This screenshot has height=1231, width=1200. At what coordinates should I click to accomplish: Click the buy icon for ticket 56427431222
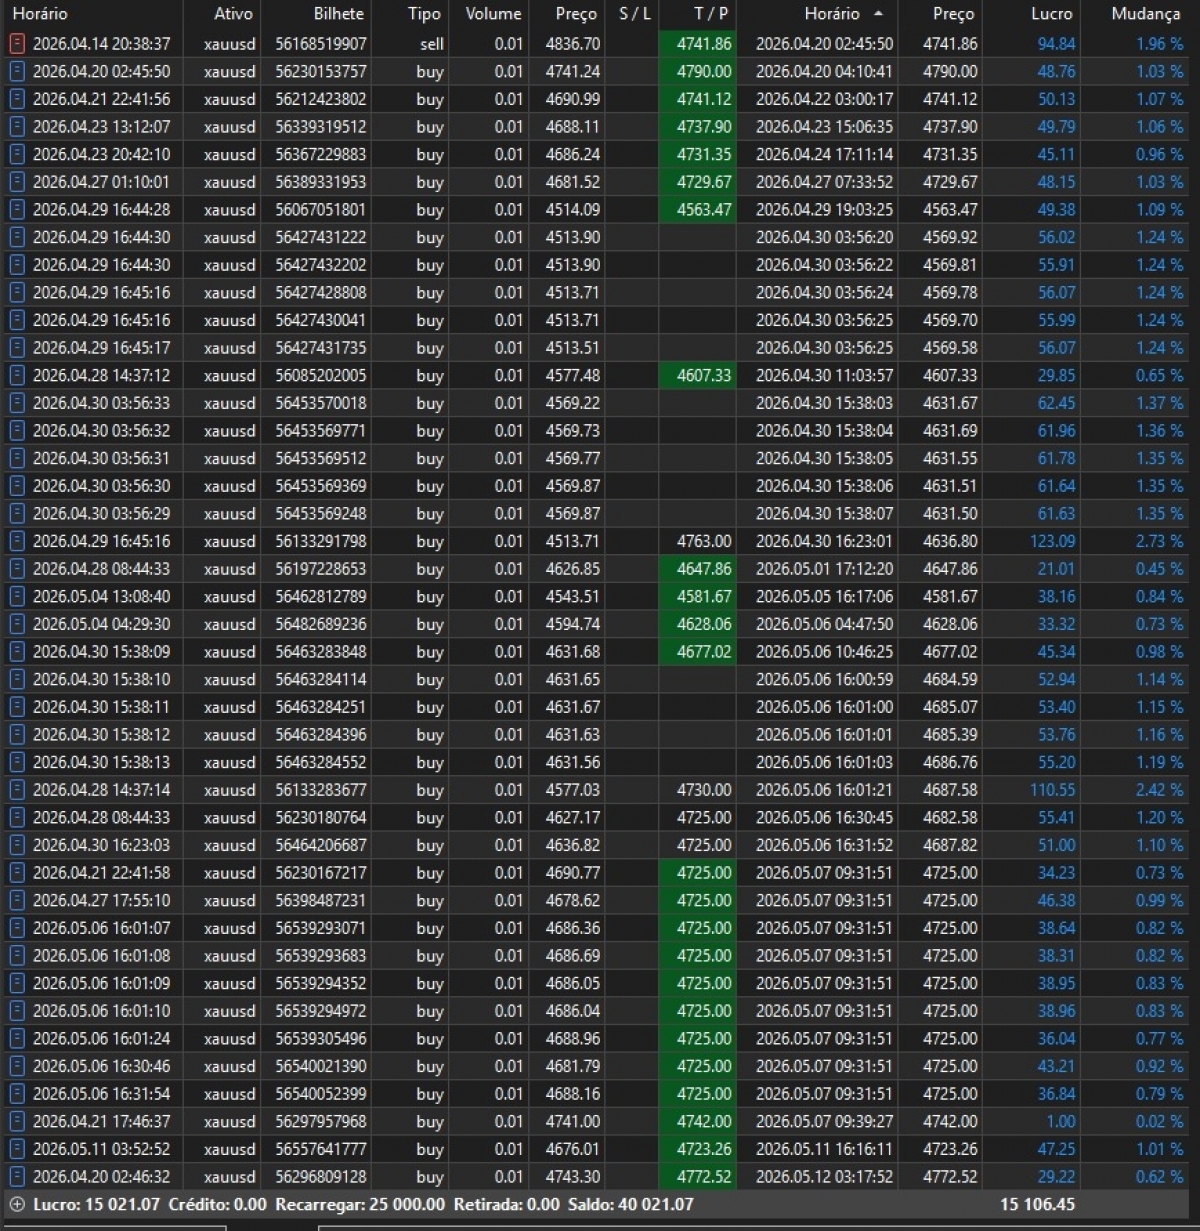16,238
